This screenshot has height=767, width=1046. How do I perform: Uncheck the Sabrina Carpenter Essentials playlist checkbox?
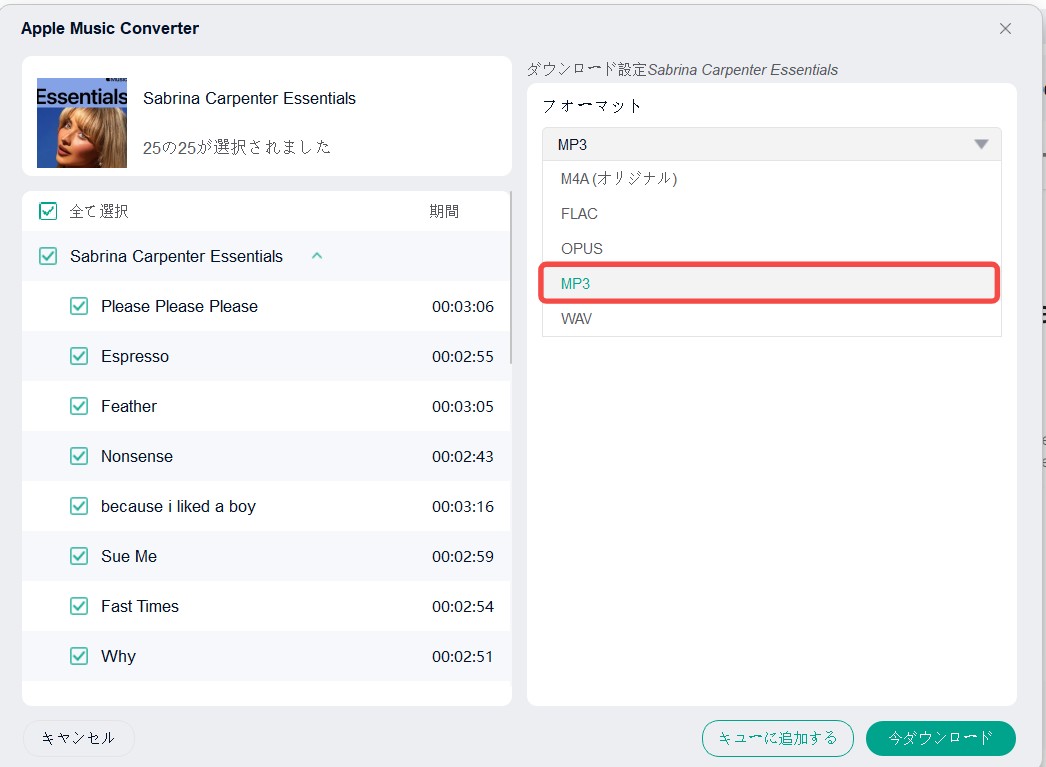[x=48, y=256]
